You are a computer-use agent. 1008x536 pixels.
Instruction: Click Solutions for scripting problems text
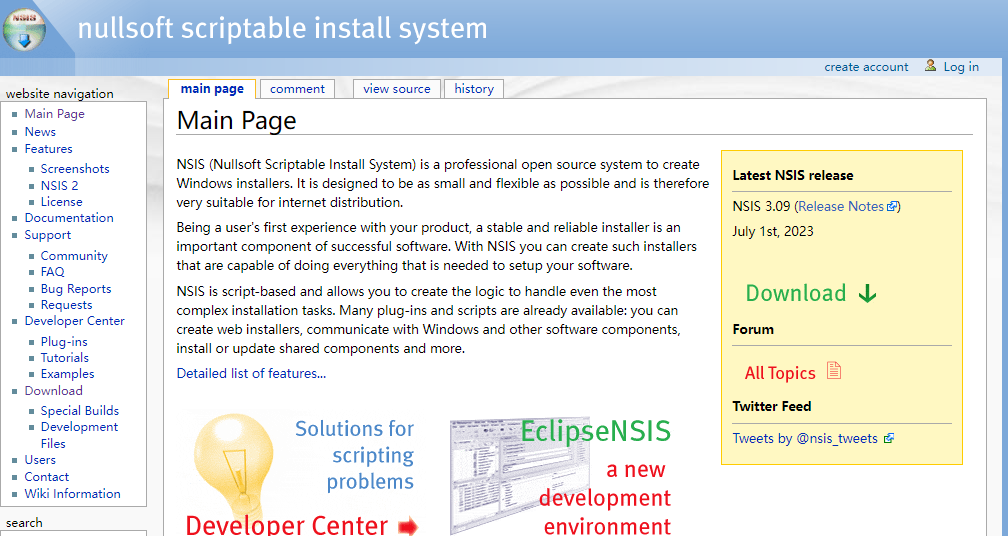(354, 454)
